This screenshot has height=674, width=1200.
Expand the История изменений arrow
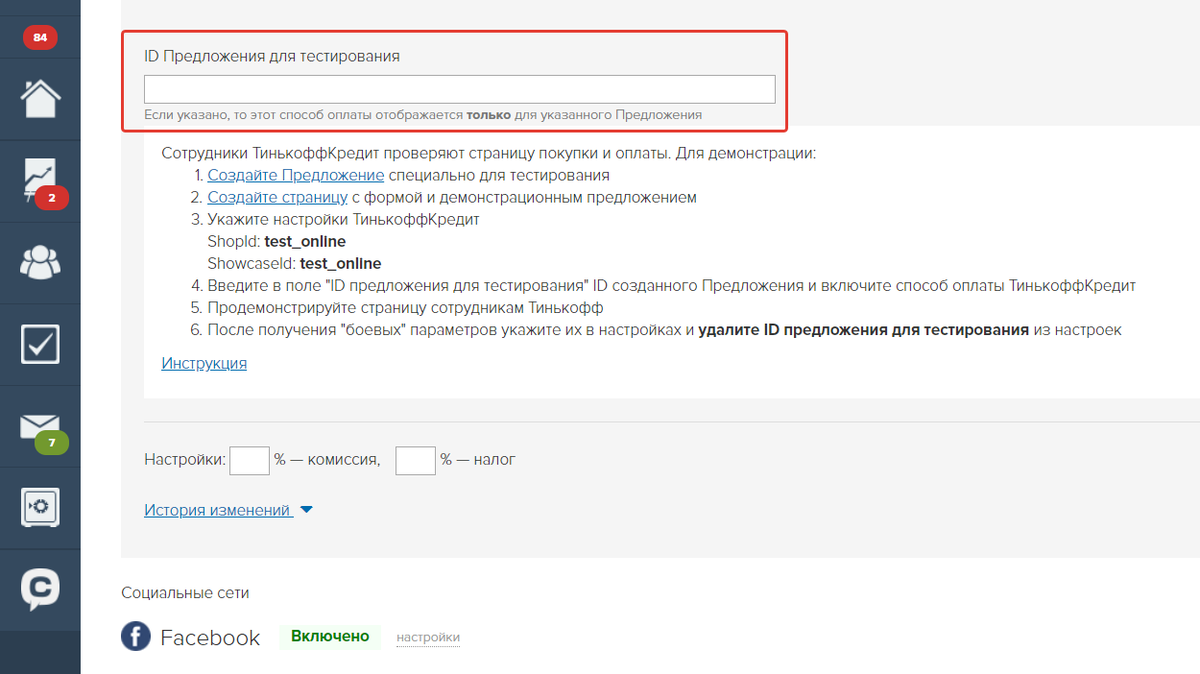tap(306, 510)
